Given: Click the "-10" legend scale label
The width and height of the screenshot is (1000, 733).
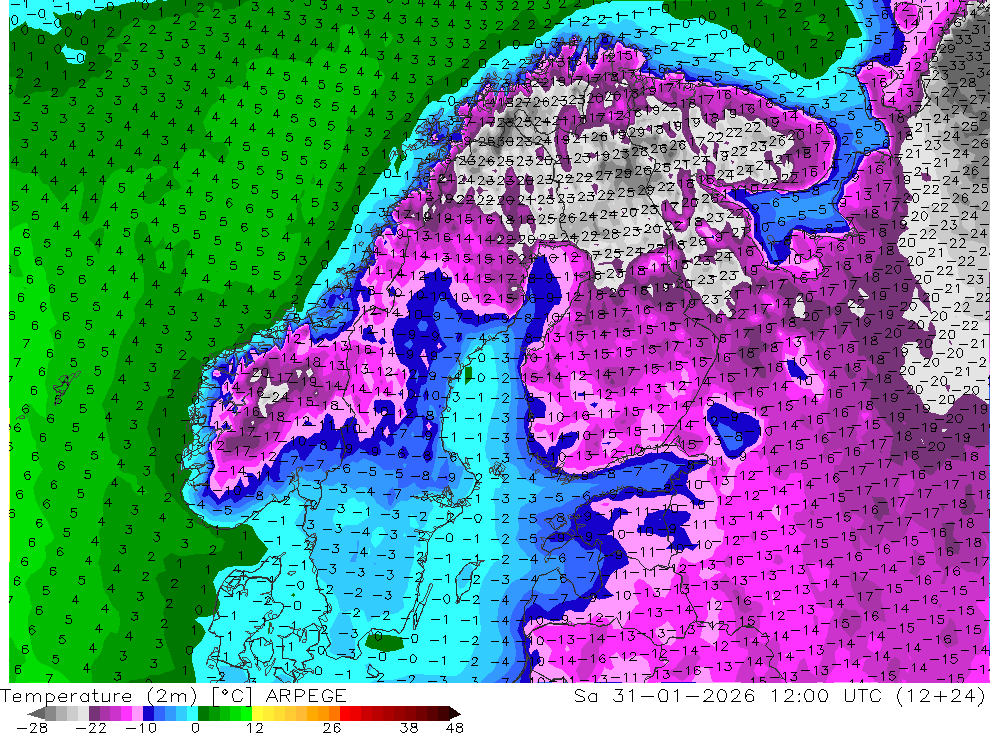Looking at the screenshot, I should coord(142,727).
